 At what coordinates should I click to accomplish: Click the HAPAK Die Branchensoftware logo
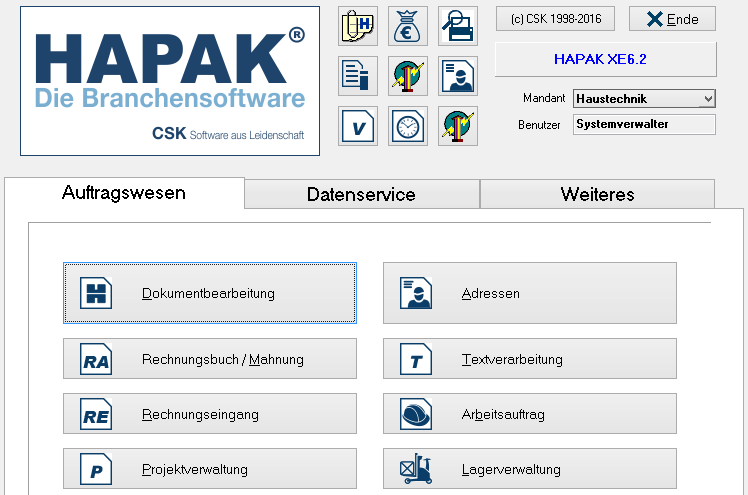(170, 81)
